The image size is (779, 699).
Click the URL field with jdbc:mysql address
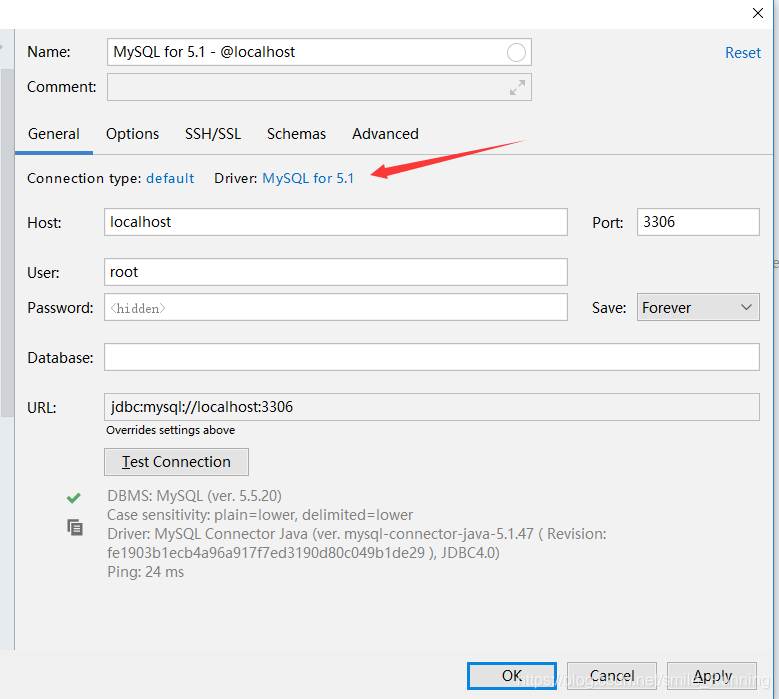coord(432,407)
